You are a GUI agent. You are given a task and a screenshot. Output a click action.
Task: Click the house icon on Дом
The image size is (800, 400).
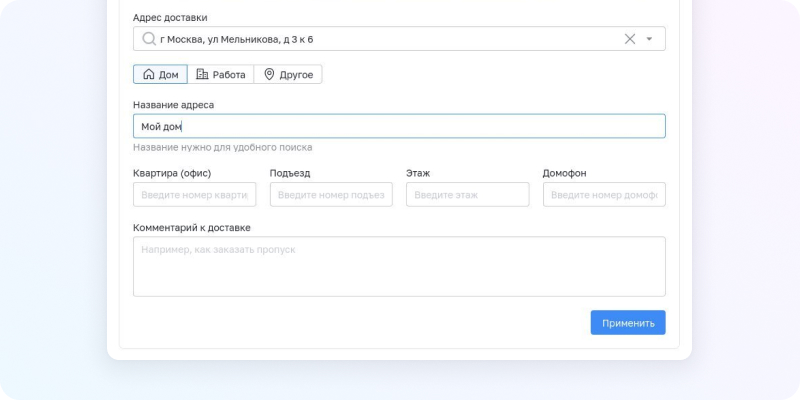pos(148,74)
